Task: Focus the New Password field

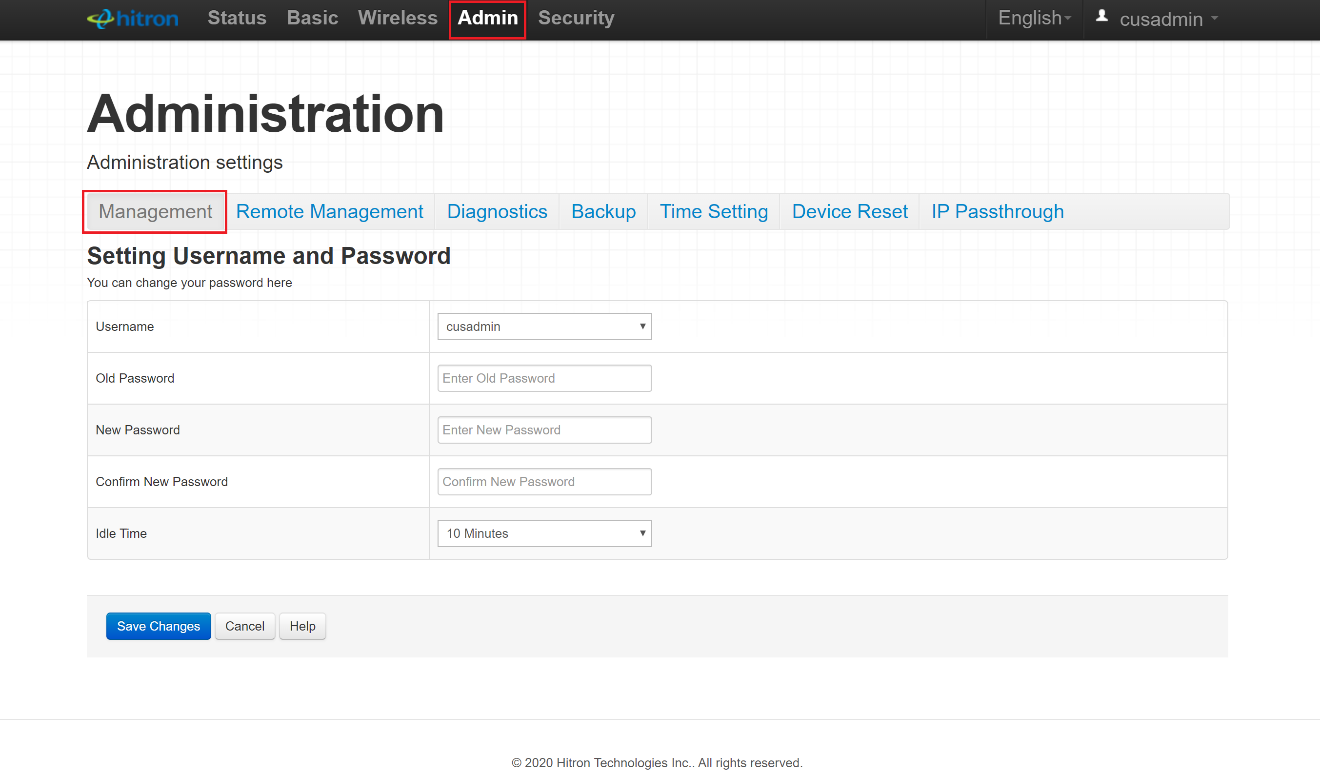Action: click(545, 430)
